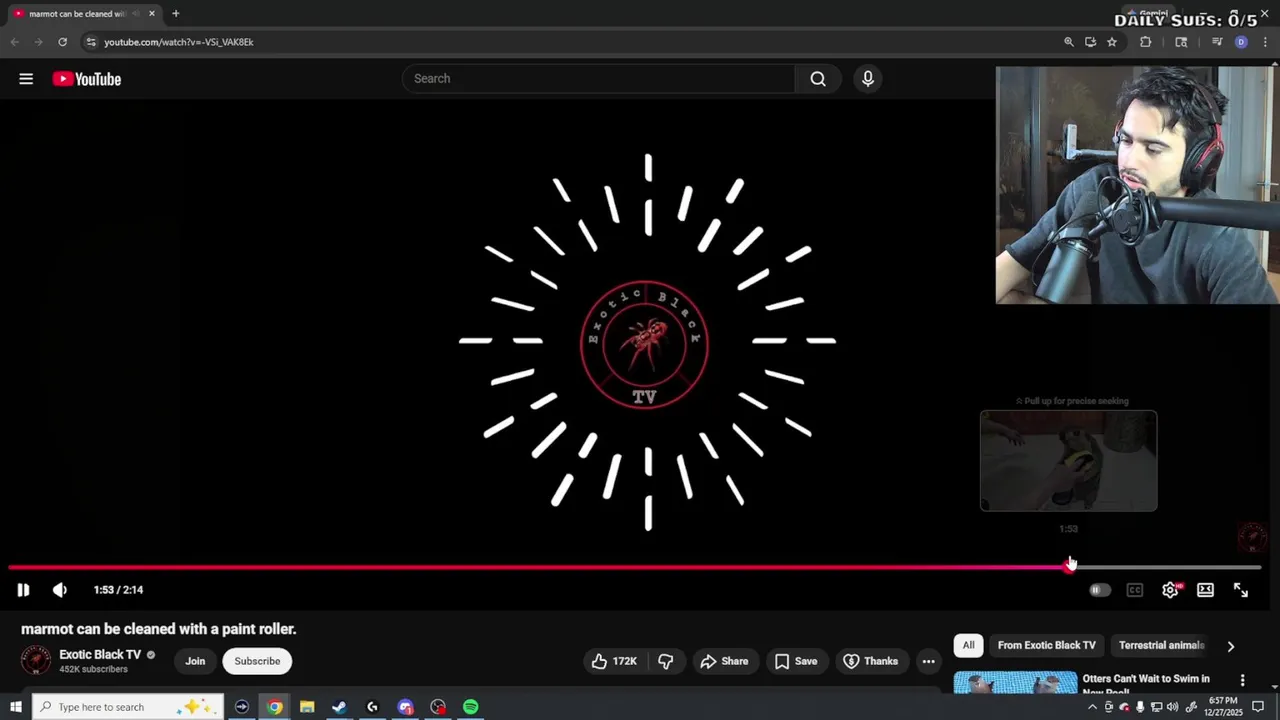Open the Otters swim video thumbnail
The image size is (1280, 720).
pos(1015,682)
